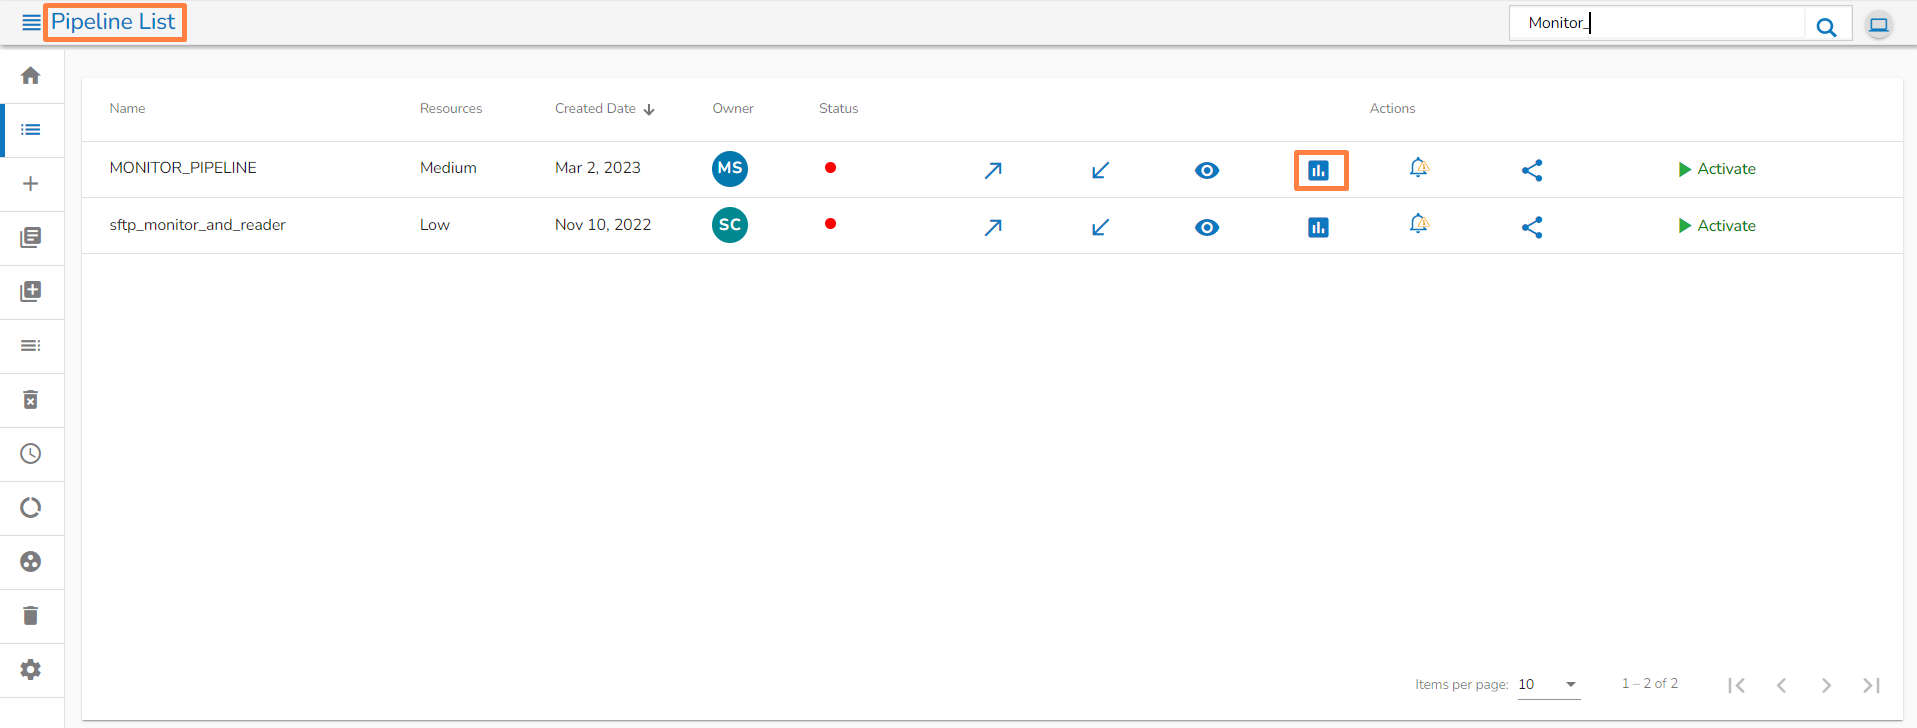Sort by Created Date column arrow
This screenshot has height=728, width=1917.
[x=649, y=109]
